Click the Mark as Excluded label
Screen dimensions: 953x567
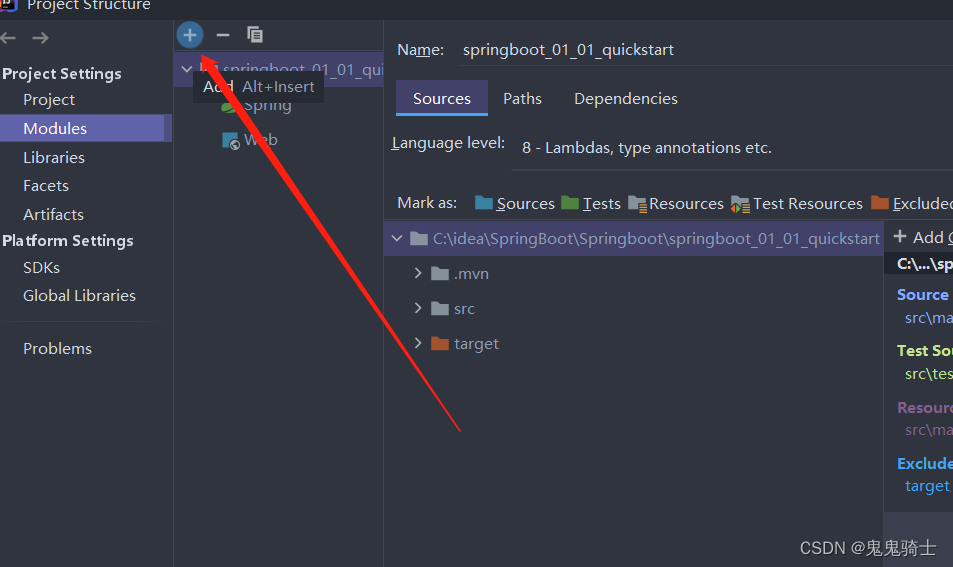[923, 204]
